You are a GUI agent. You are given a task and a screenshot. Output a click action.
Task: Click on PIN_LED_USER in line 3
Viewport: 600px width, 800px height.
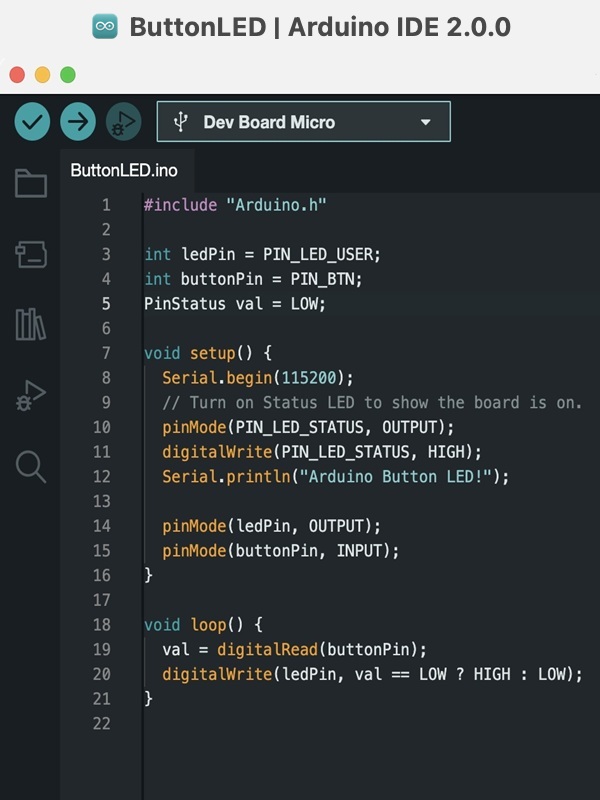pos(318,255)
